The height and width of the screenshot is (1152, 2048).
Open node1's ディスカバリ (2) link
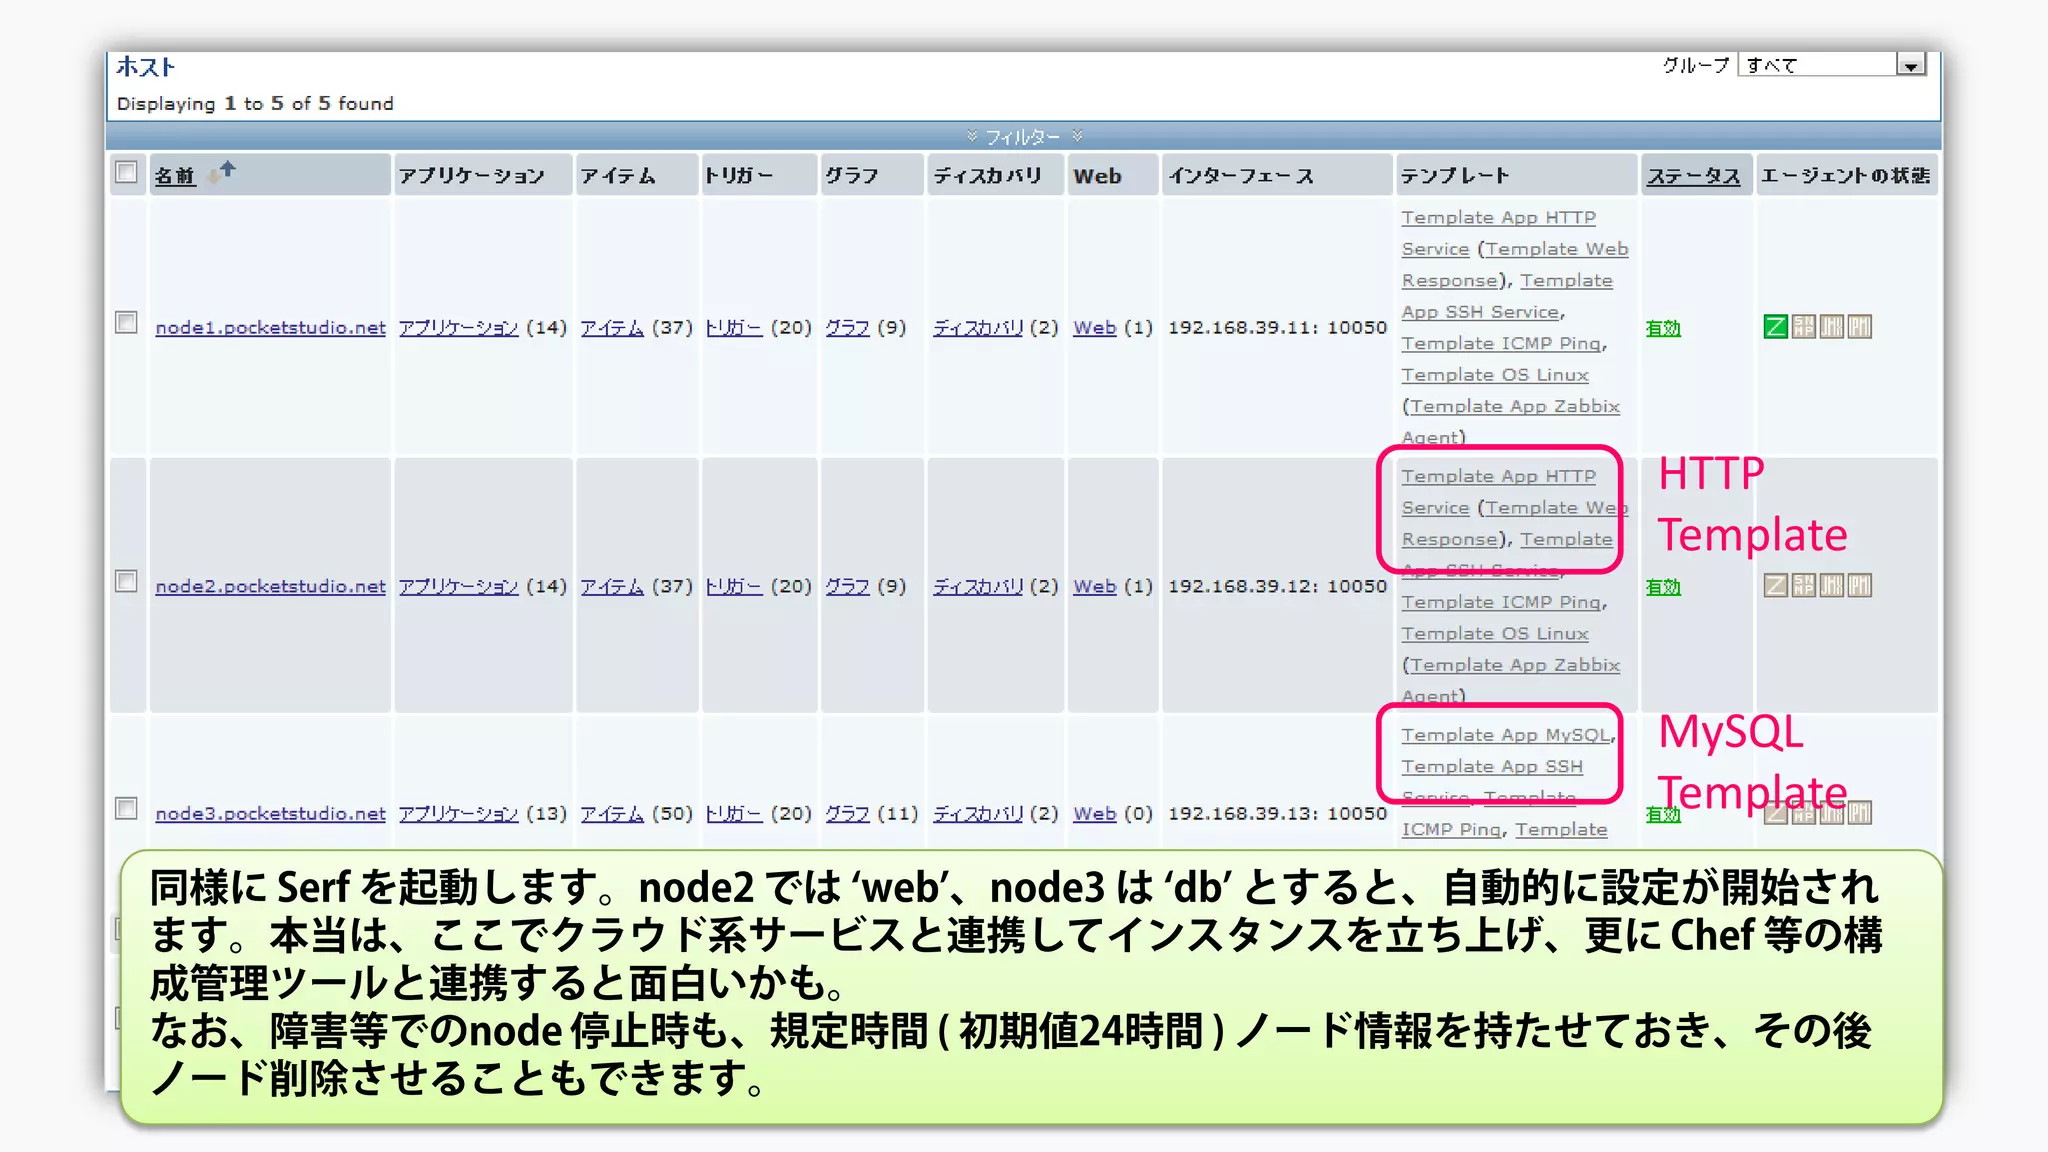[978, 327]
